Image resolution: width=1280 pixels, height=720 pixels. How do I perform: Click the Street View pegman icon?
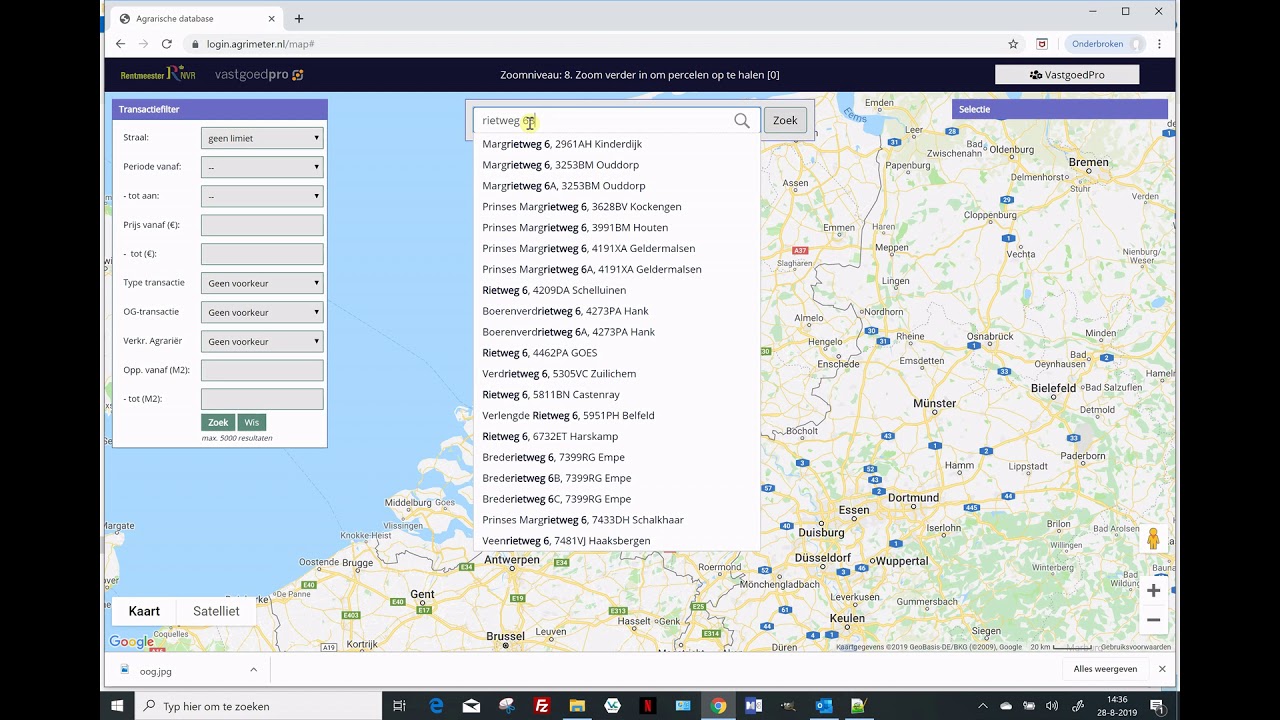coord(1153,539)
